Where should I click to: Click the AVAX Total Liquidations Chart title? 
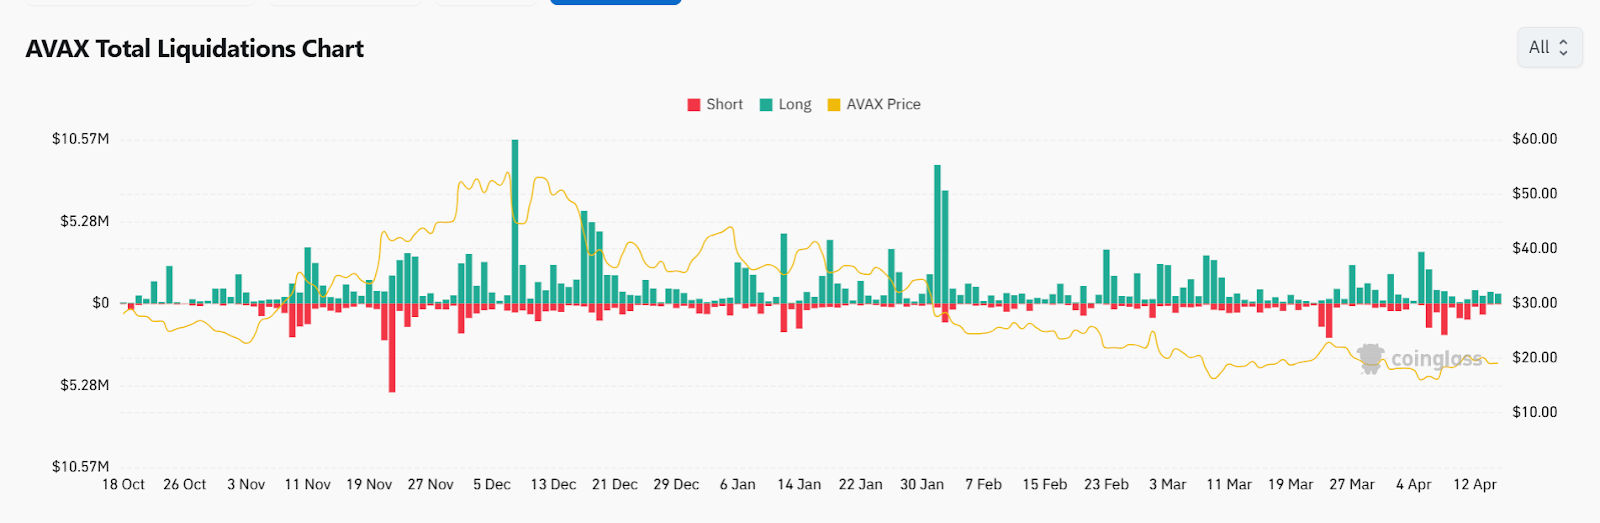[x=195, y=48]
